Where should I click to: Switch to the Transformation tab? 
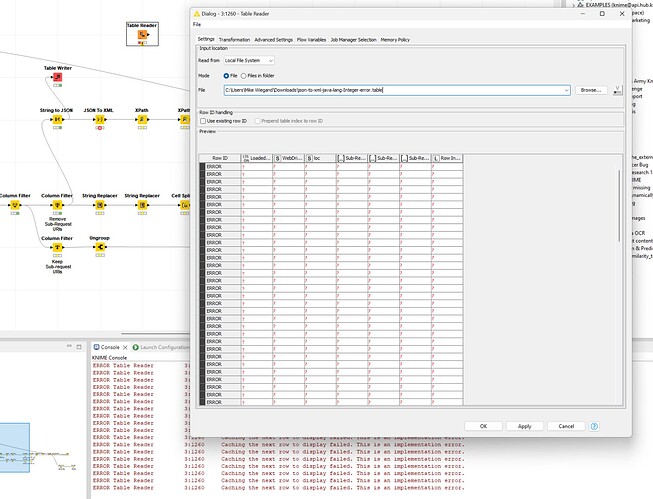coord(234,40)
